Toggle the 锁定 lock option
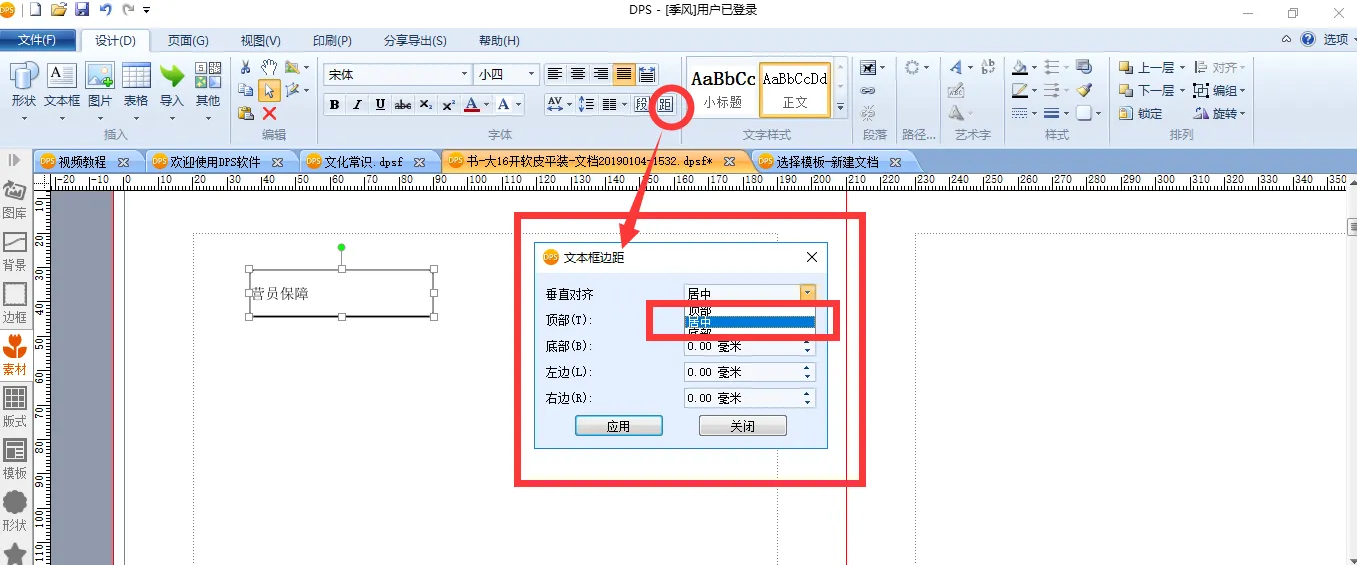Viewport: 1357px width, 565px height. (x=1141, y=114)
